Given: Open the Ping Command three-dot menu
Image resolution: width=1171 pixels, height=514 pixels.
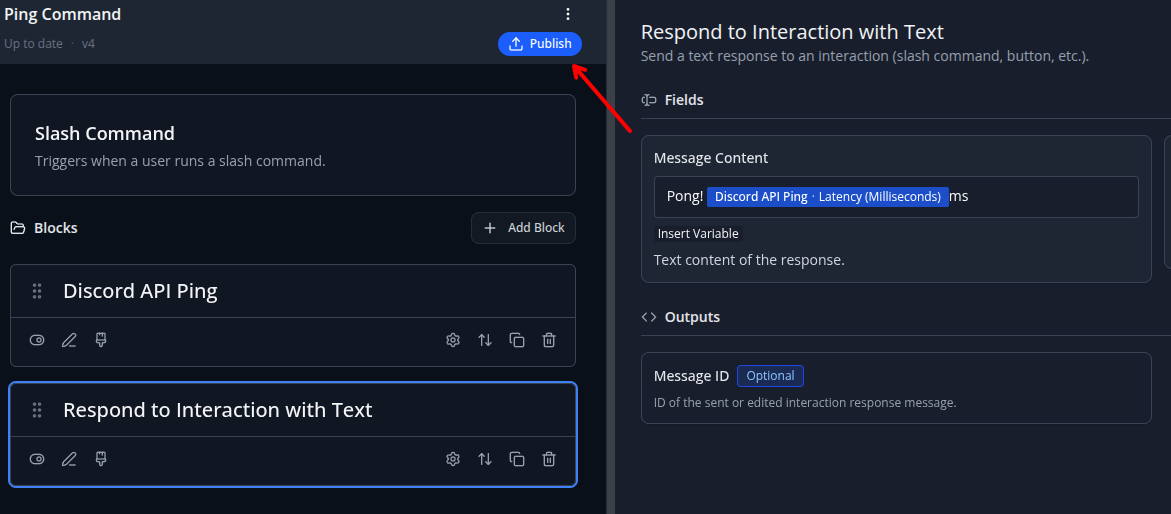Looking at the screenshot, I should pyautogui.click(x=568, y=14).
